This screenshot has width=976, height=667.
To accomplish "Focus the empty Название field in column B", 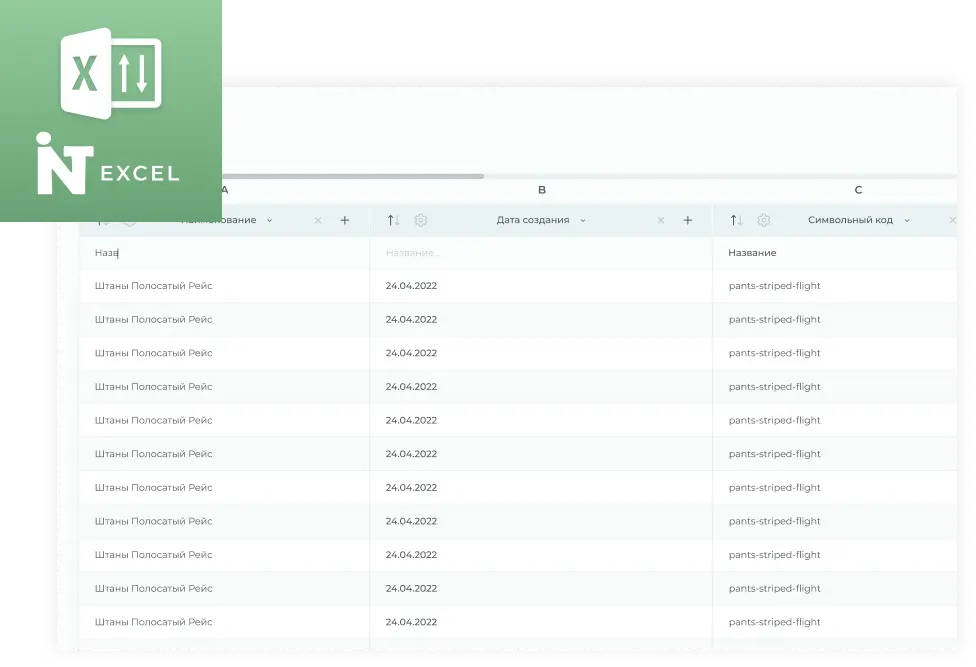I will (540, 253).
